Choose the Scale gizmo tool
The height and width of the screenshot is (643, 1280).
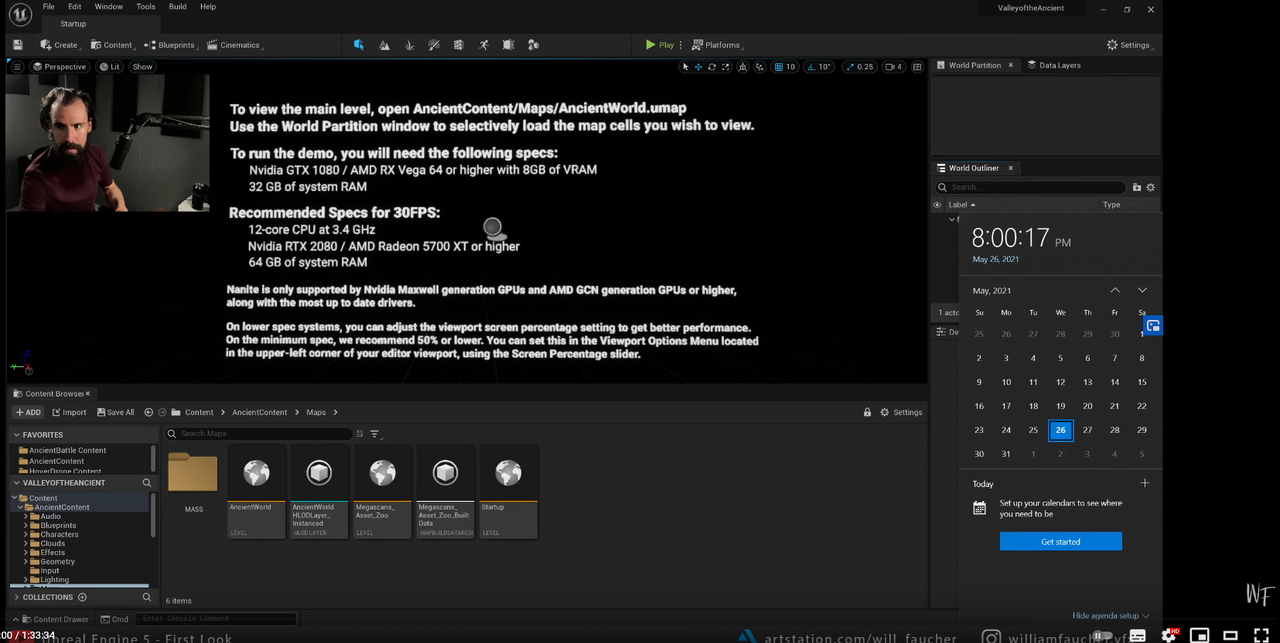(725, 67)
